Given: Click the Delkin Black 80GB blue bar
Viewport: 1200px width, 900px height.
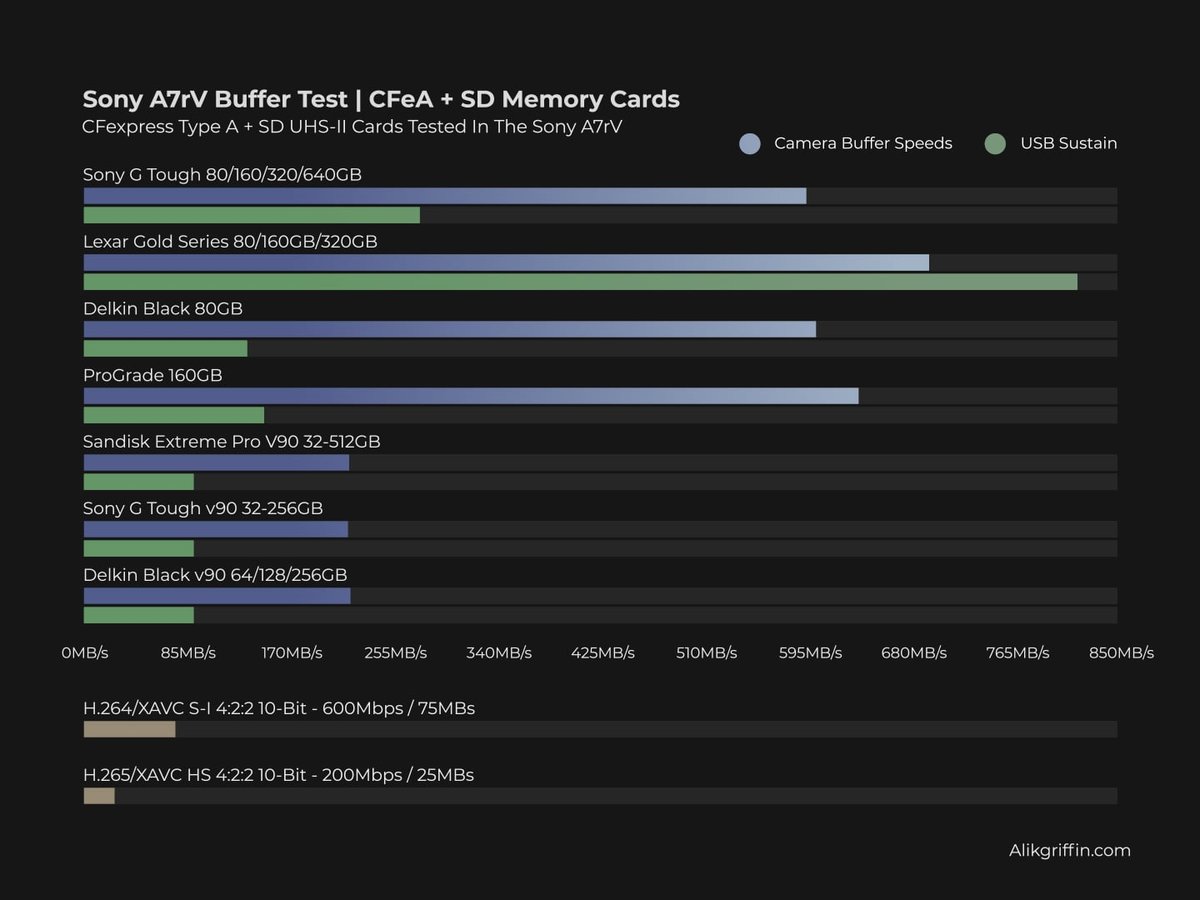Looking at the screenshot, I should tap(450, 328).
